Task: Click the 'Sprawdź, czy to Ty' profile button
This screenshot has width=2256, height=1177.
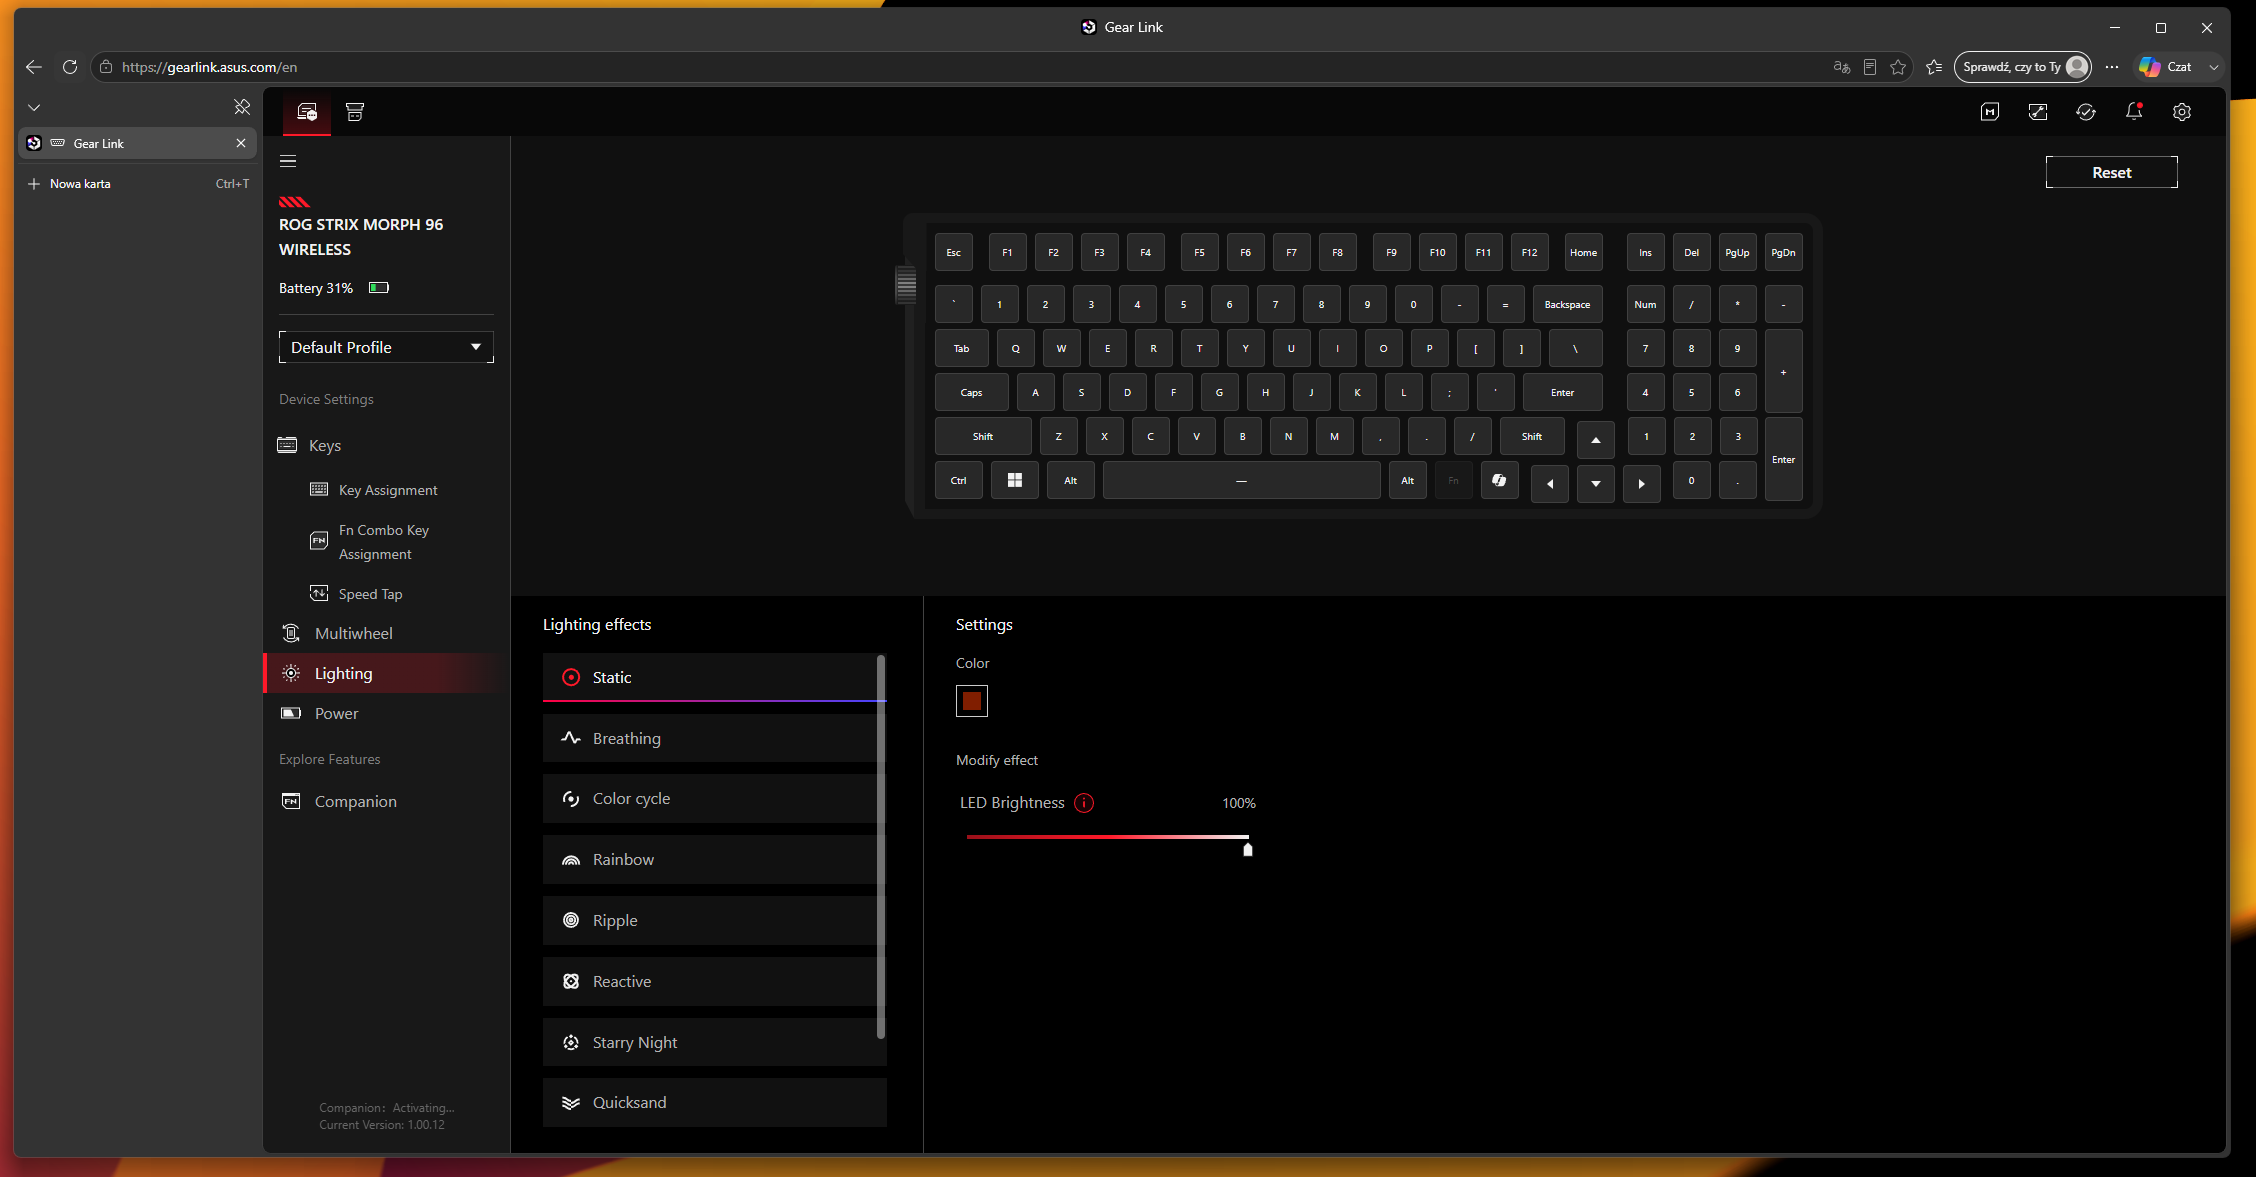Action: 2022,67
